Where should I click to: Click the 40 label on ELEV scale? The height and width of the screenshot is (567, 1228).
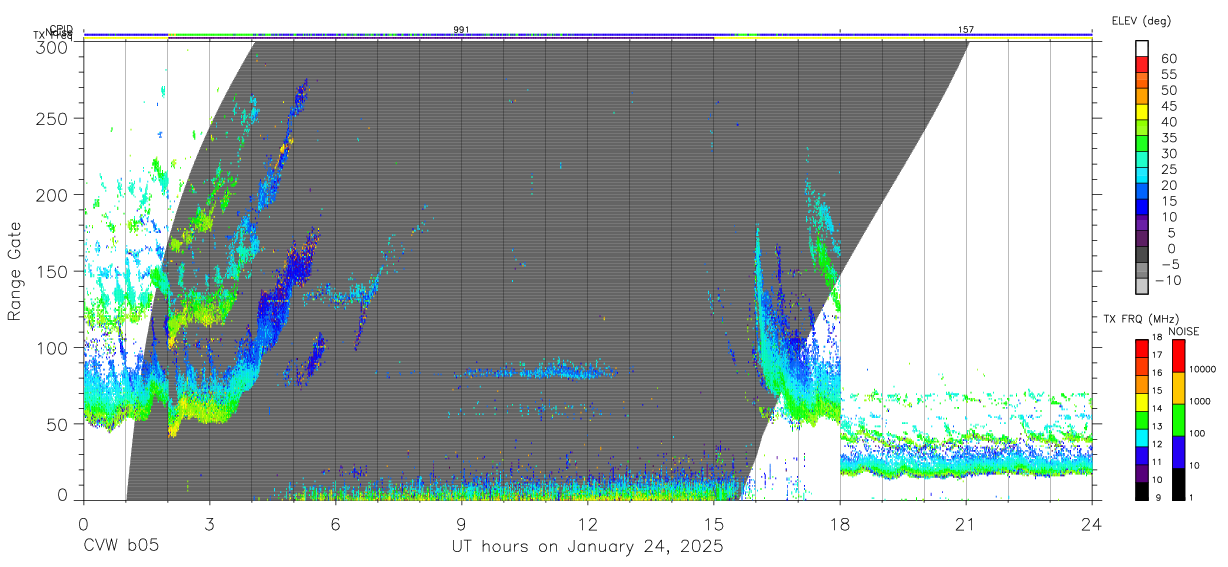click(1168, 122)
